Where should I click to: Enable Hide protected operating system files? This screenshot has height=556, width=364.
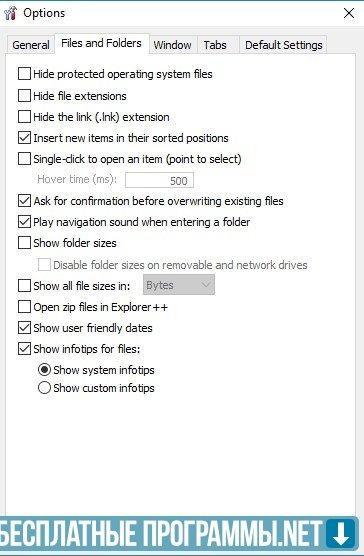click(24, 74)
